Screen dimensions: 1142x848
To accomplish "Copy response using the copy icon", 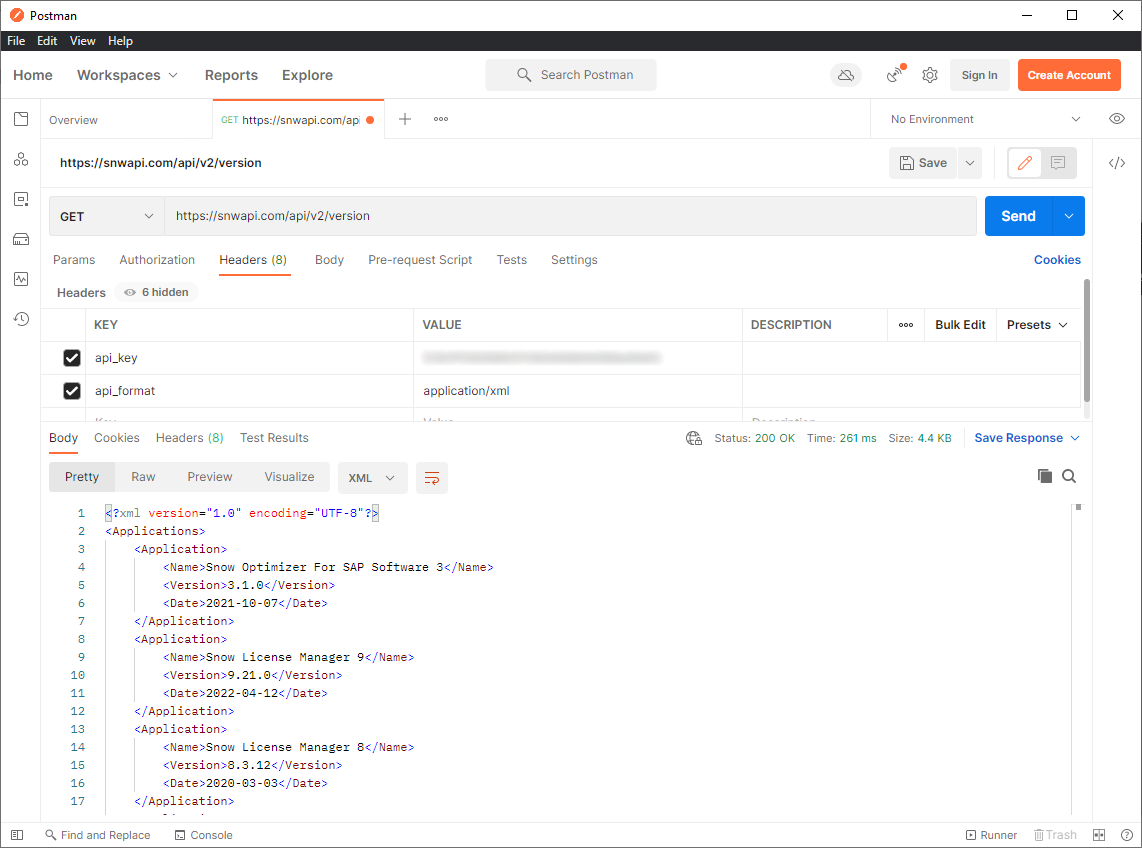I will click(1045, 477).
